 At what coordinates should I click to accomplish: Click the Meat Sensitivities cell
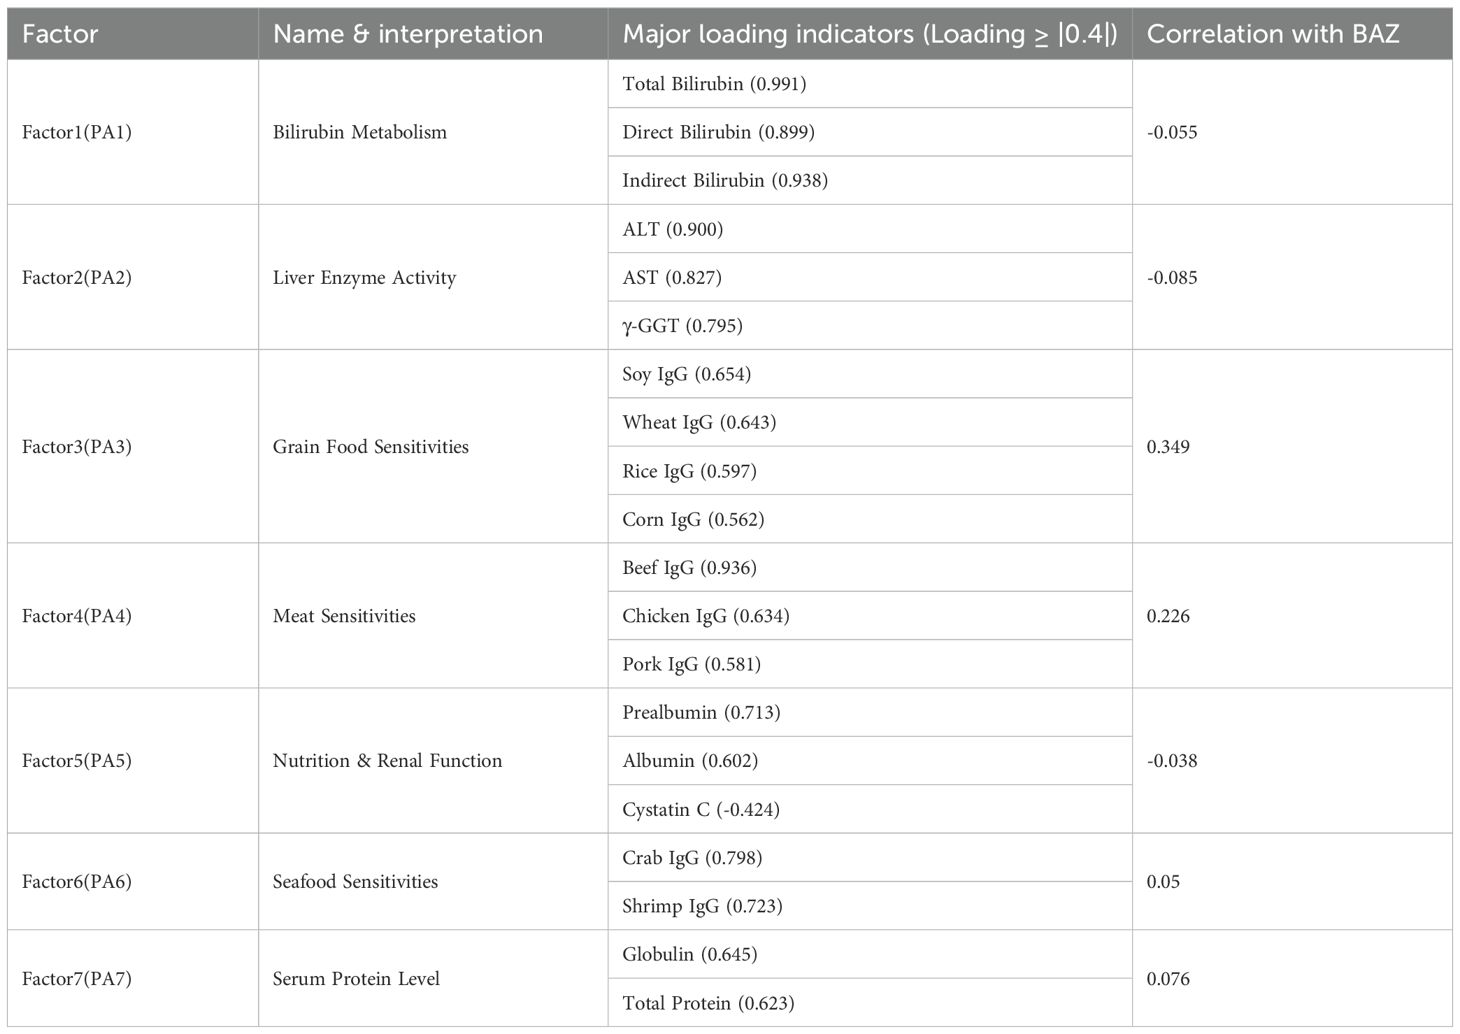pyautogui.click(x=344, y=616)
